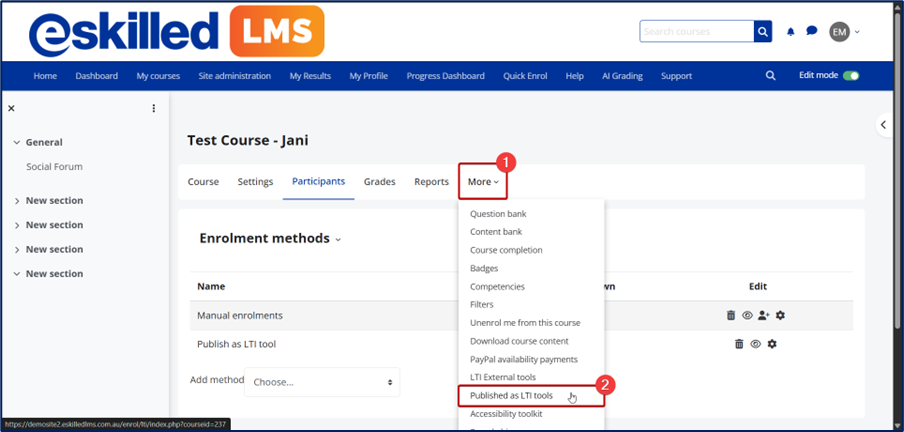Open settings gear for Publish as LTI tool
The height and width of the screenshot is (432, 904).
(x=772, y=344)
